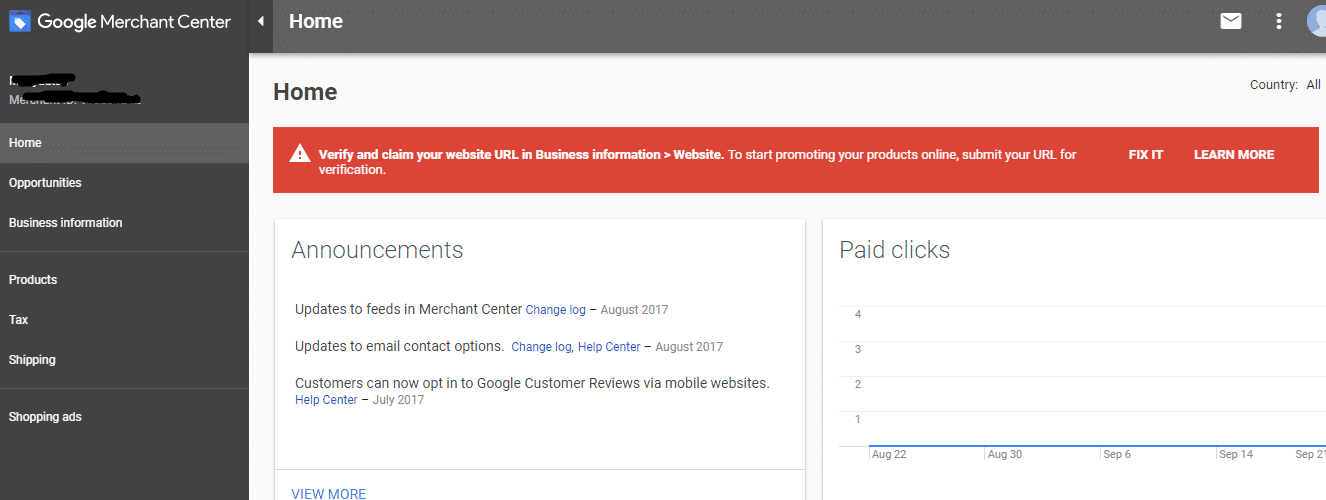Open the mail envelope icon
The image size is (1326, 500).
pyautogui.click(x=1231, y=21)
